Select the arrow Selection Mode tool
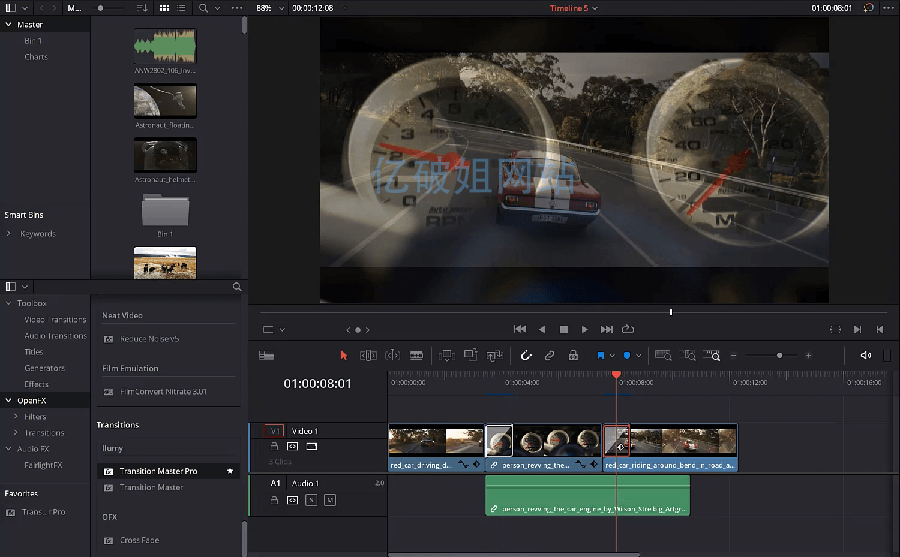The image size is (900, 557). point(344,355)
